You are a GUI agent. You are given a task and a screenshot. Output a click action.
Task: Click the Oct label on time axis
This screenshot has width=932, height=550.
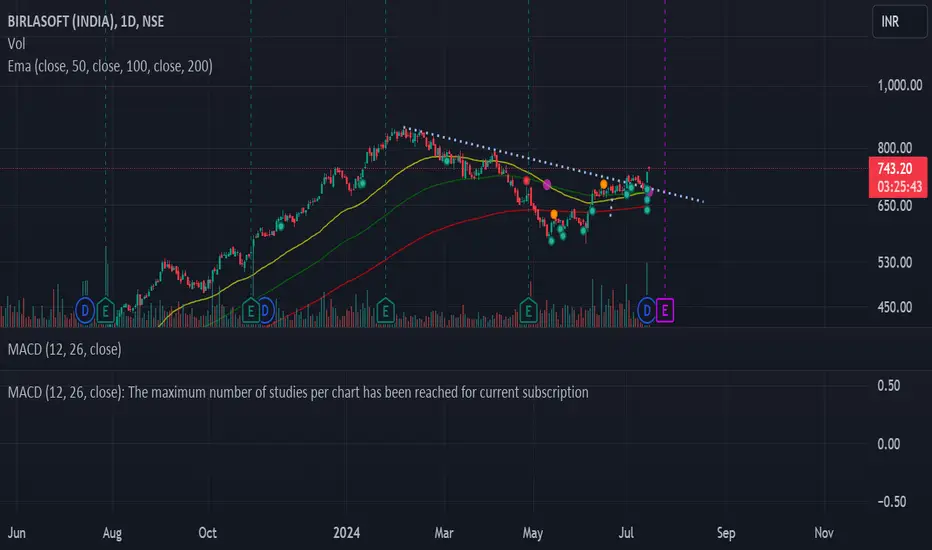(x=207, y=533)
